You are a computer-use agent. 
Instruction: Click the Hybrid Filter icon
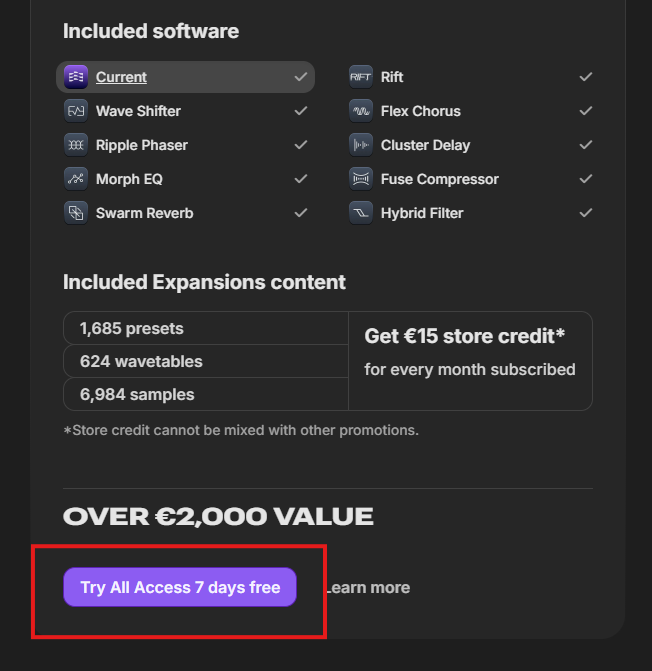[x=361, y=213]
